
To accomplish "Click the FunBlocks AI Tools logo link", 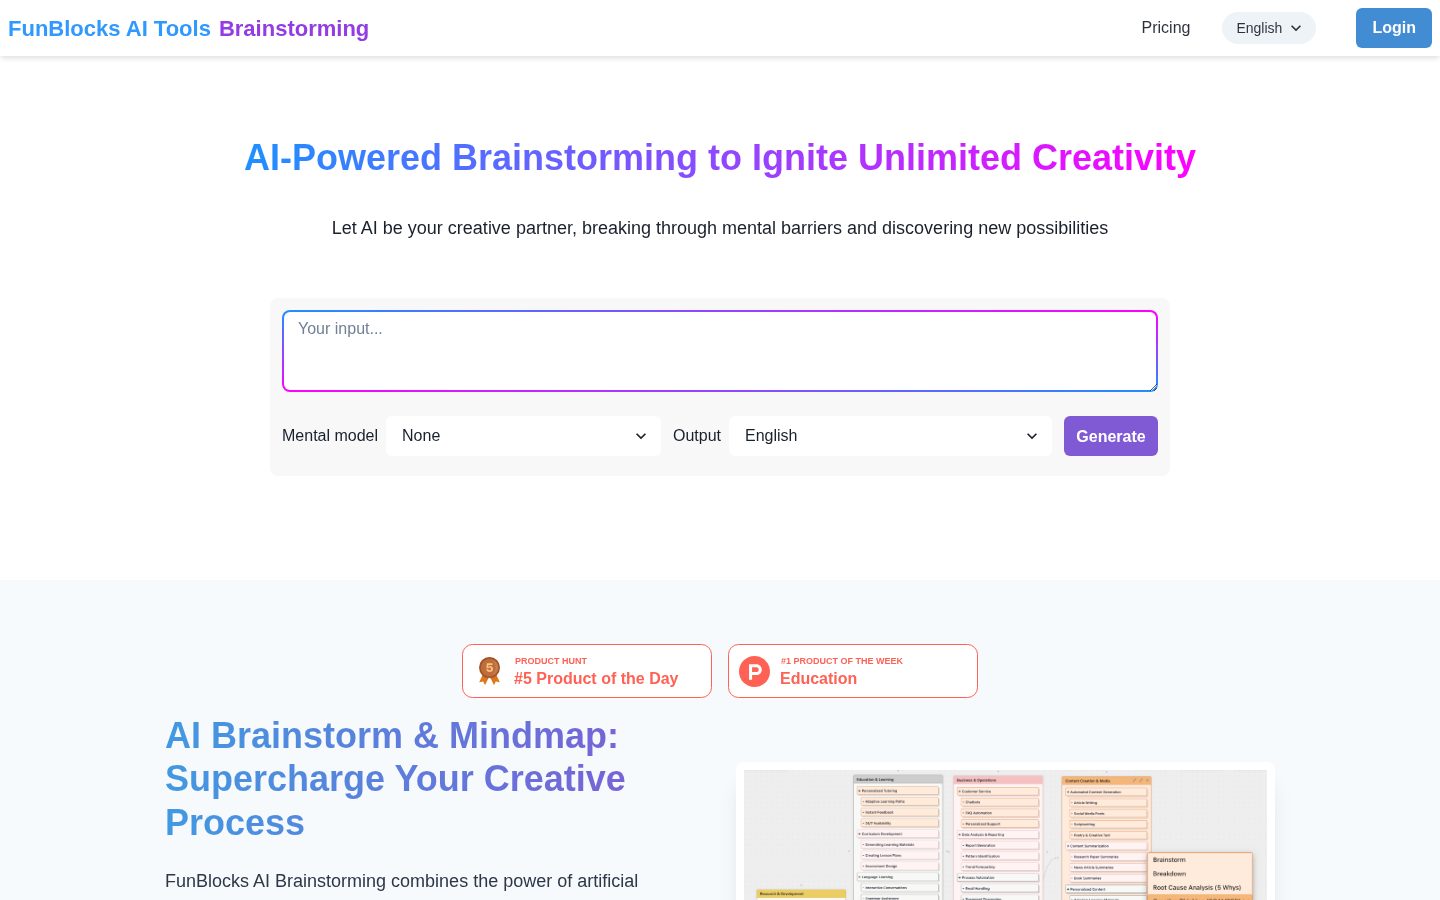I will click(x=109, y=29).
